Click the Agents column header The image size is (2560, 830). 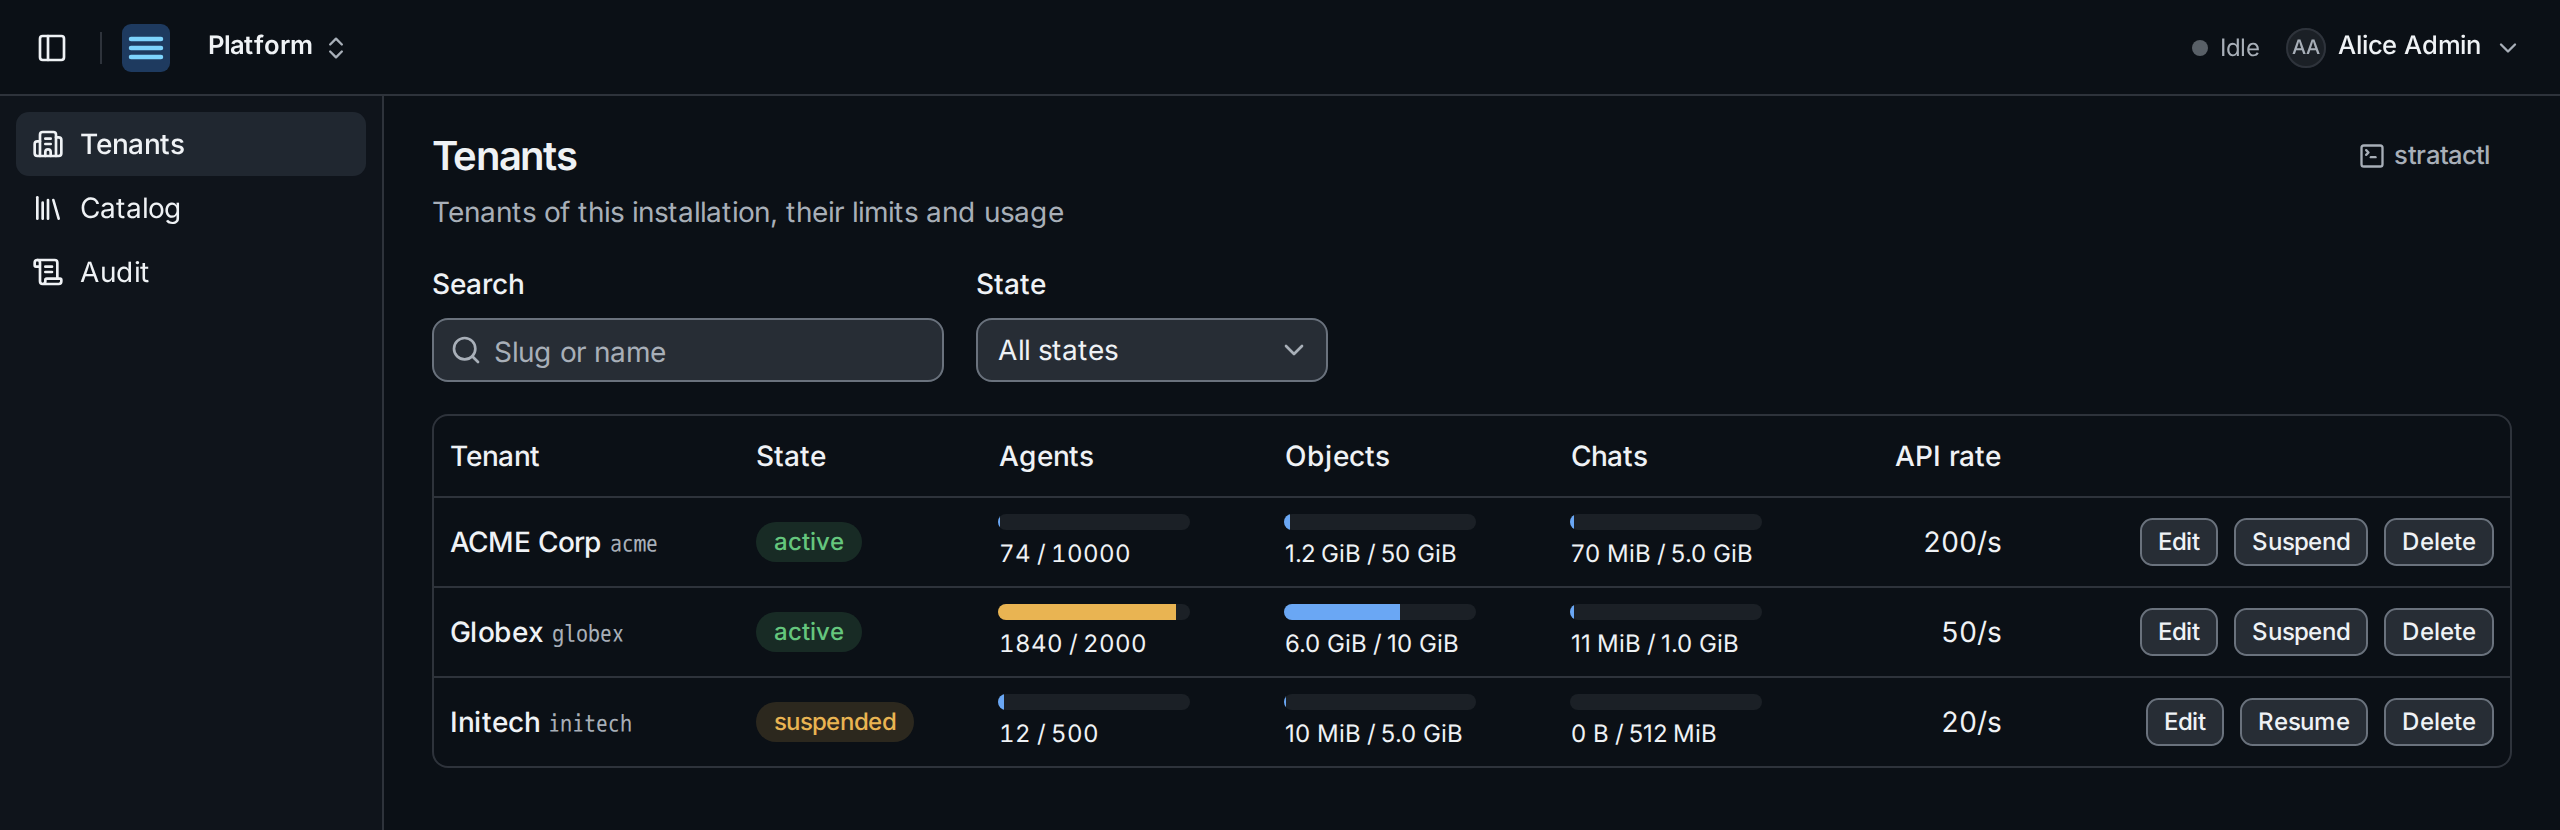(1046, 456)
